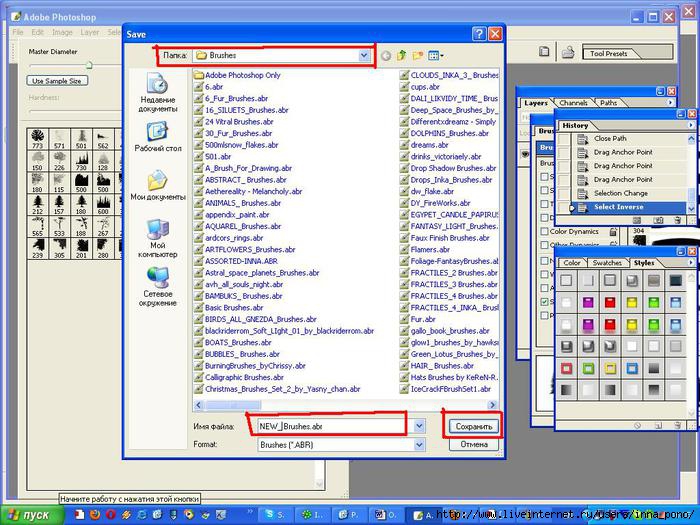
Task: Select the file ASSORTED-INNA.ABR
Action: point(236,261)
